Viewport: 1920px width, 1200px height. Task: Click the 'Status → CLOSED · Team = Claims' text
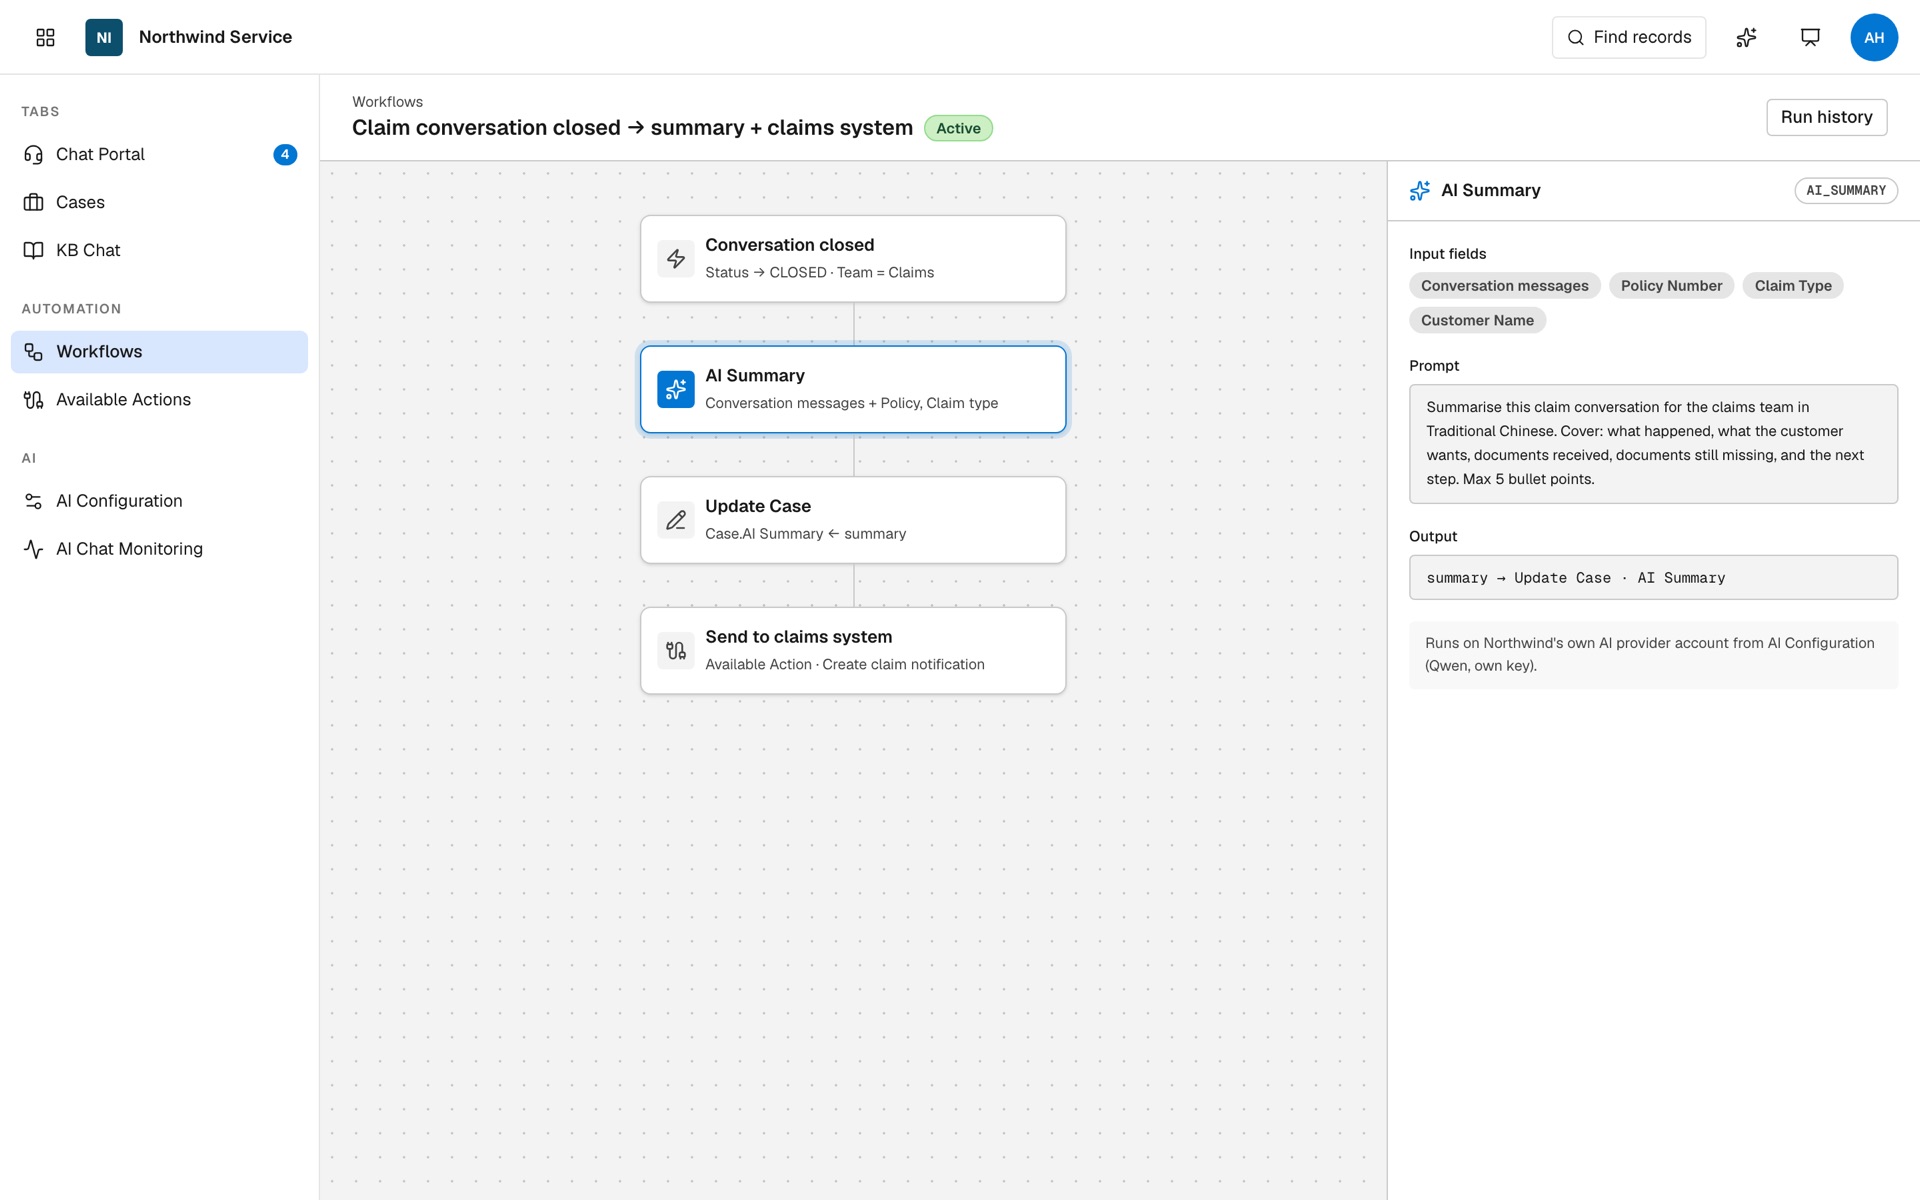click(819, 273)
